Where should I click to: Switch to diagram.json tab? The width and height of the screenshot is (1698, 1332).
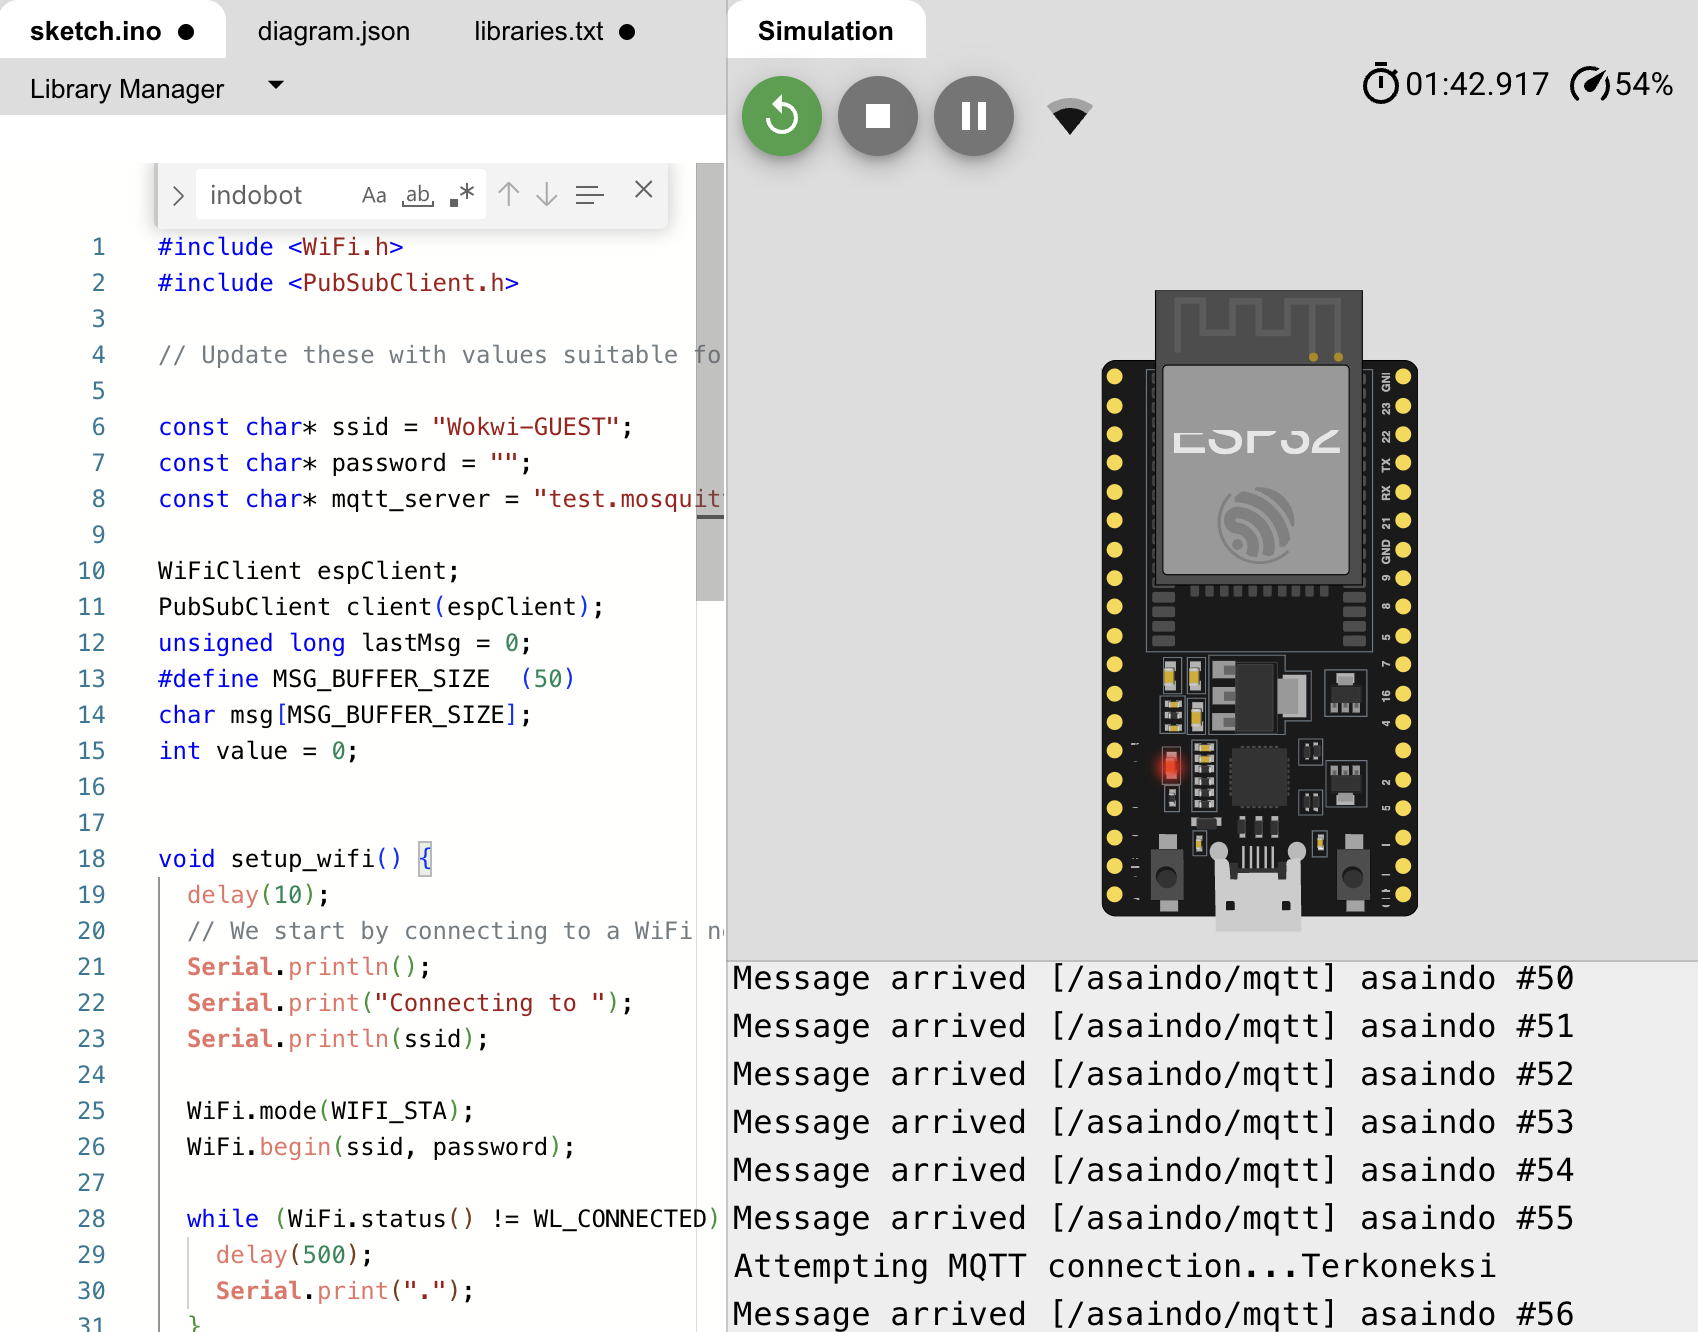(x=334, y=31)
